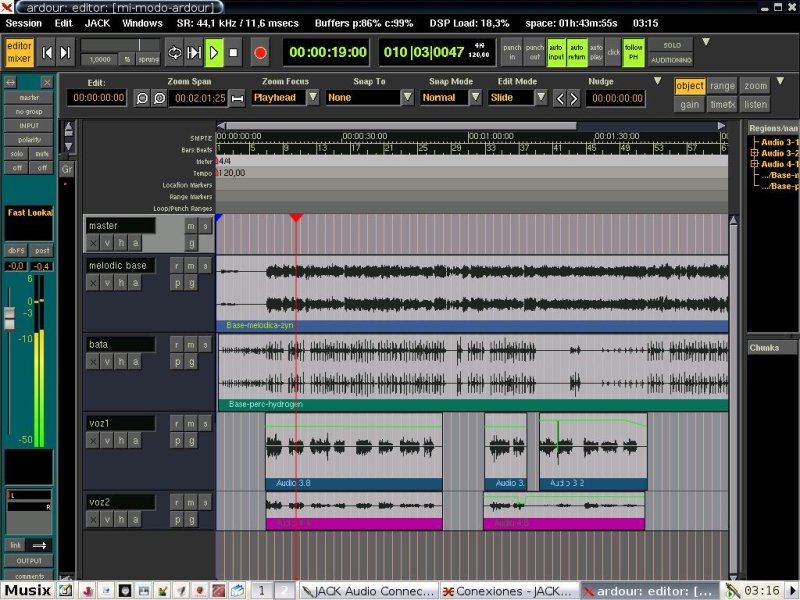The image size is (800, 600).
Task: Go to session start in transport
Action: point(47,53)
